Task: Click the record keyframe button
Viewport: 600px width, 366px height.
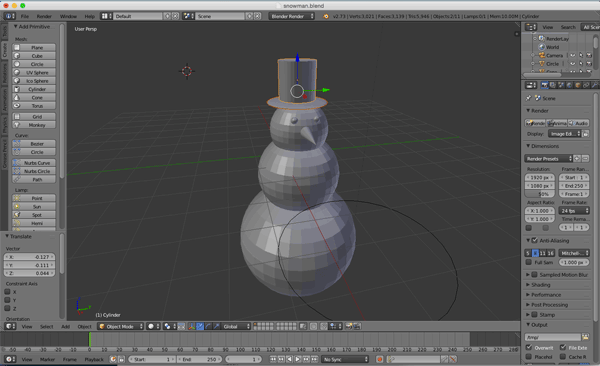Action: point(380,359)
